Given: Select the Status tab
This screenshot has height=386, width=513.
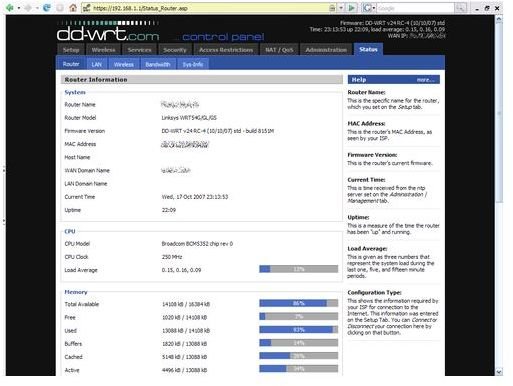Looking at the screenshot, I should coord(368,49).
